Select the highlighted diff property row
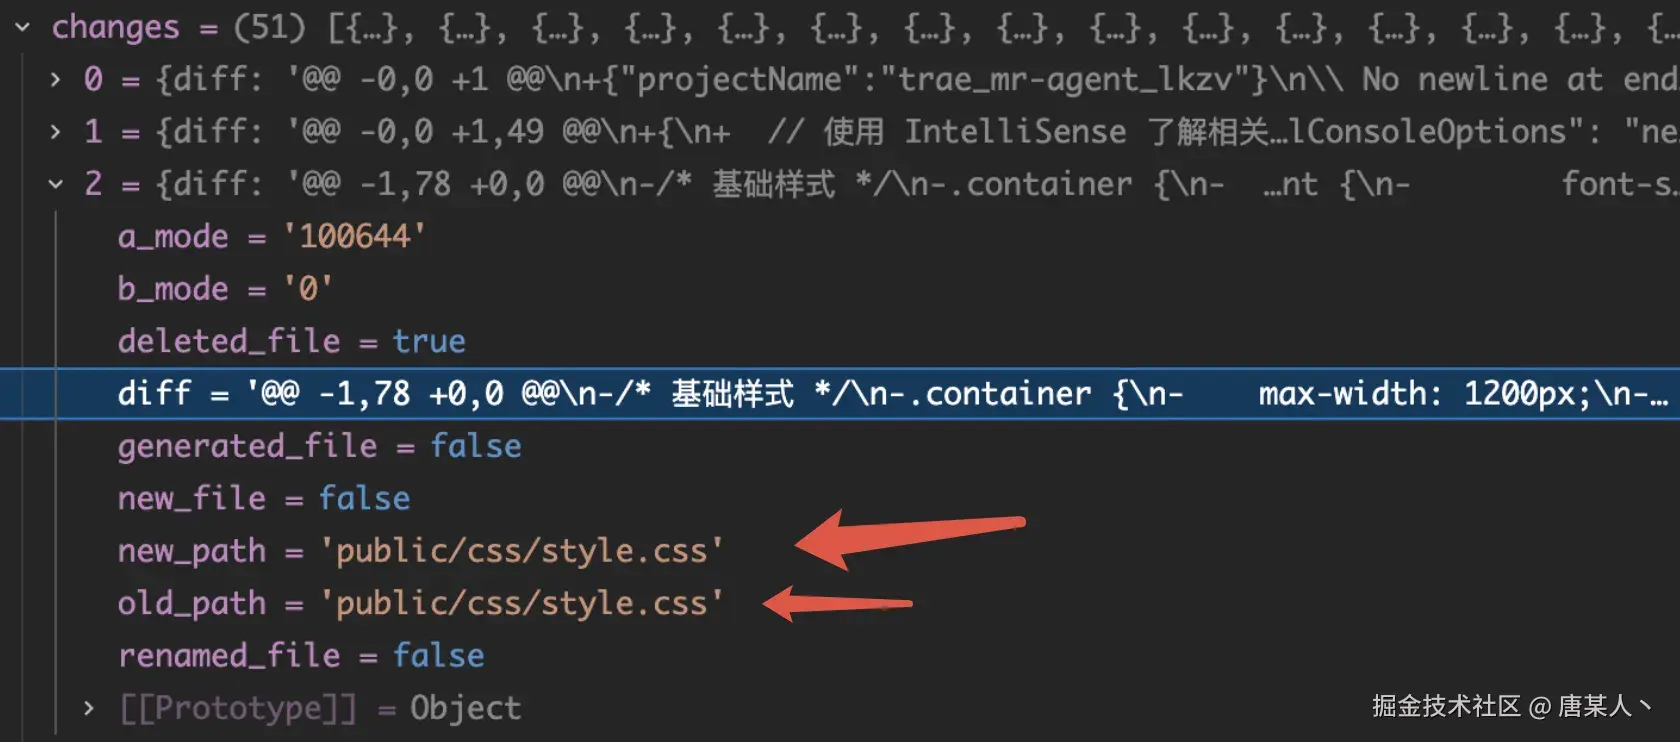The image size is (1680, 742). pyautogui.click(x=840, y=393)
